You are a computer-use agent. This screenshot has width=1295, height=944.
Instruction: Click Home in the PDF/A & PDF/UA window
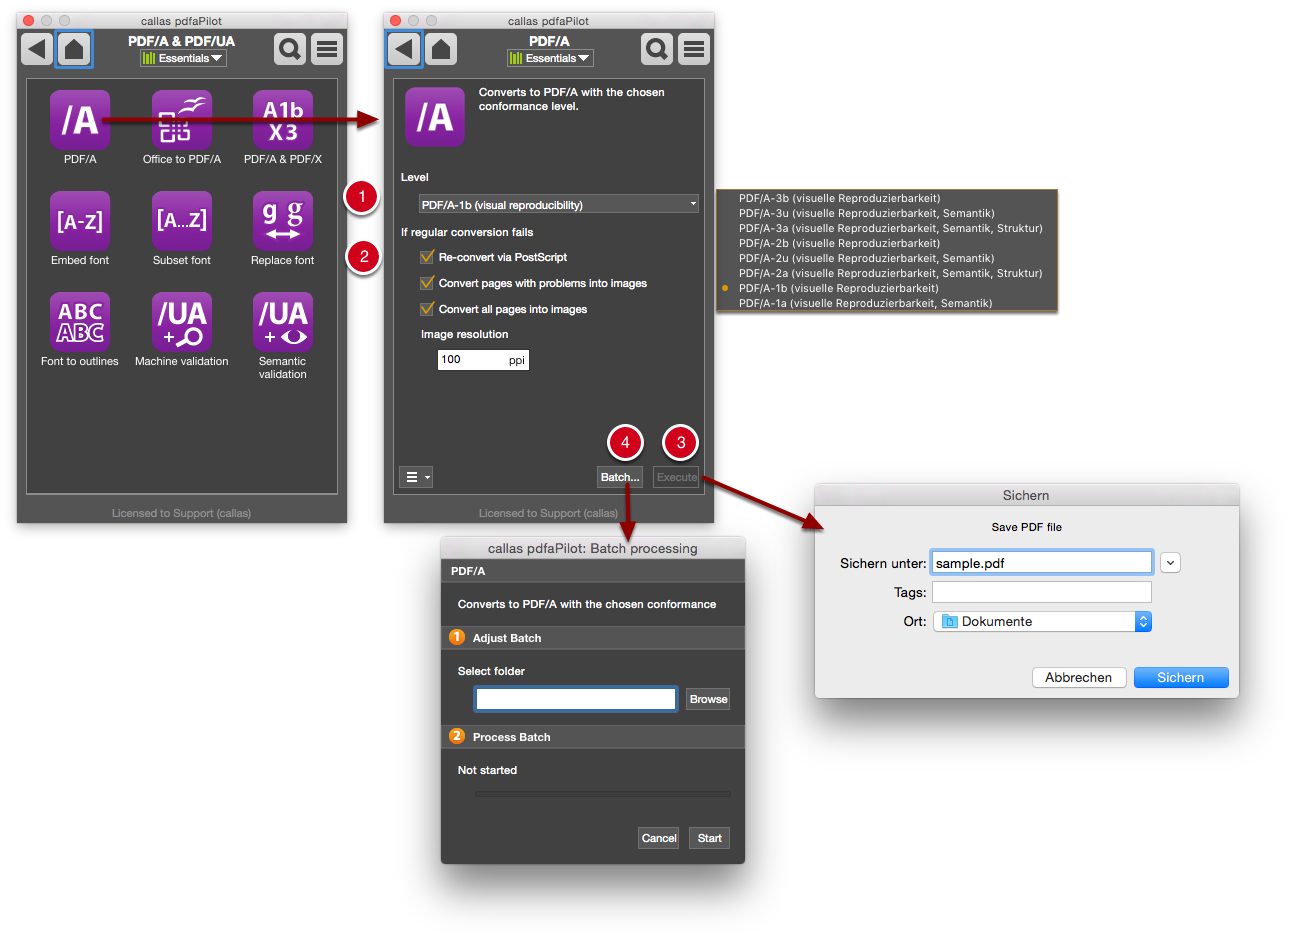click(x=74, y=49)
